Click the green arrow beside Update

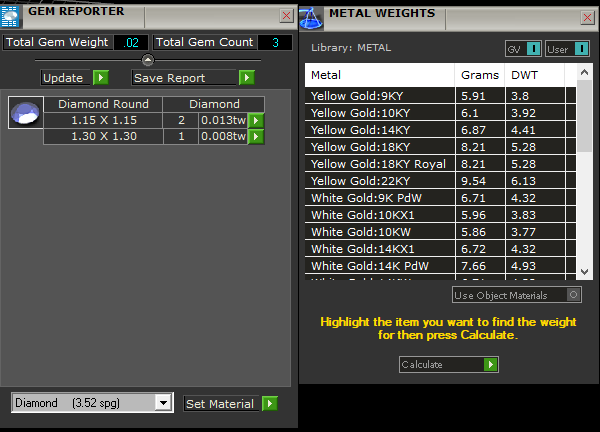pos(100,78)
